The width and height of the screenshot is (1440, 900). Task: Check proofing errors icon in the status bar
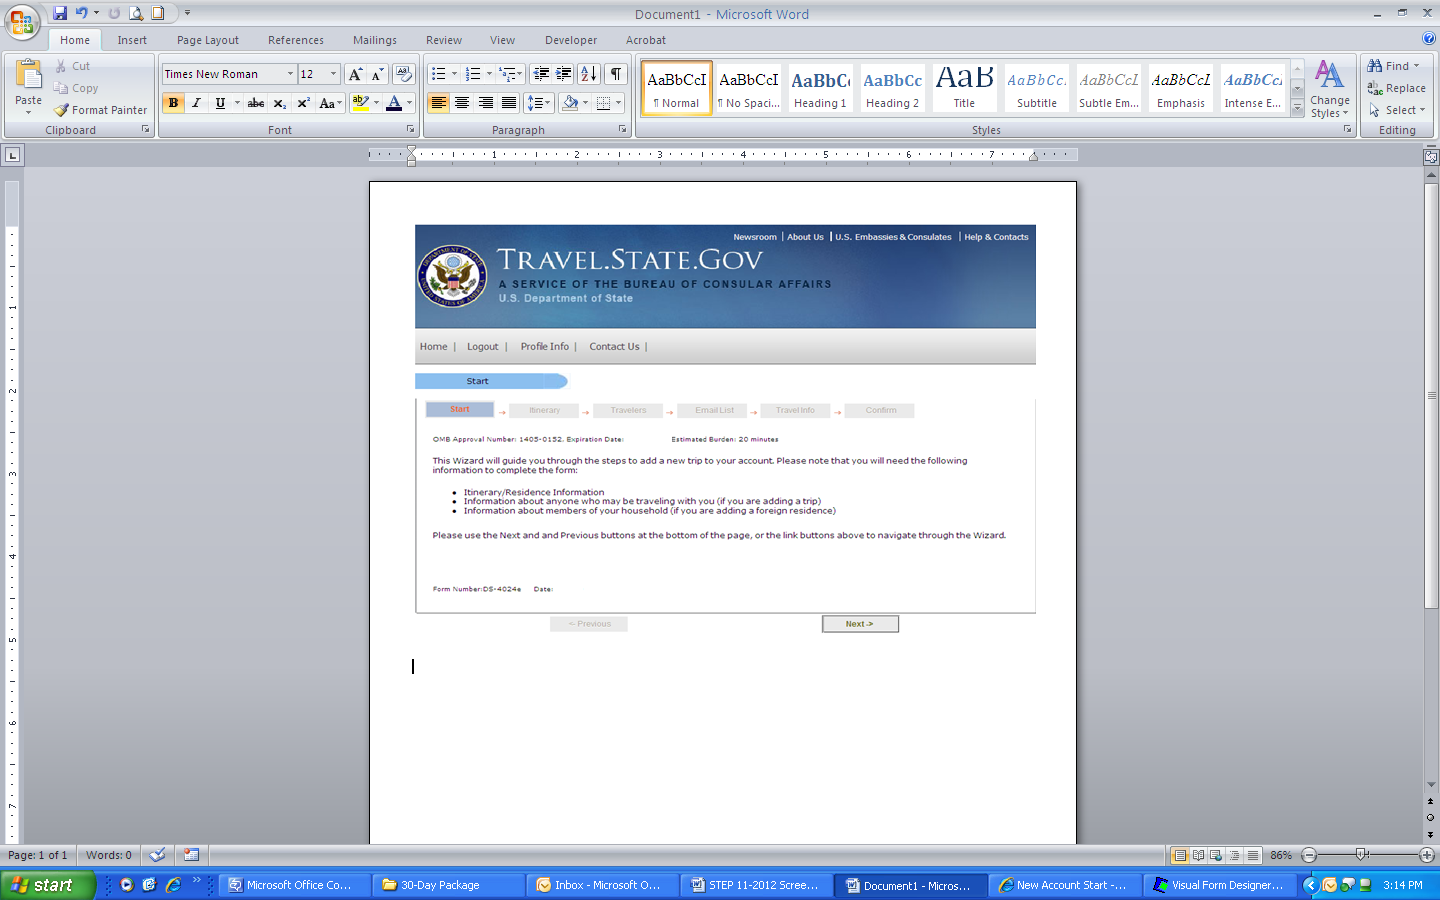pyautogui.click(x=157, y=855)
